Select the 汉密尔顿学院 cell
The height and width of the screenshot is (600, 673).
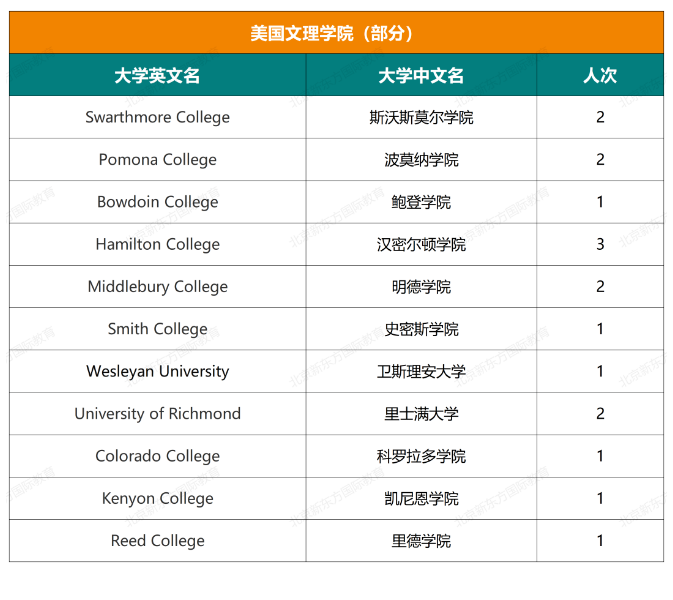pyautogui.click(x=421, y=244)
